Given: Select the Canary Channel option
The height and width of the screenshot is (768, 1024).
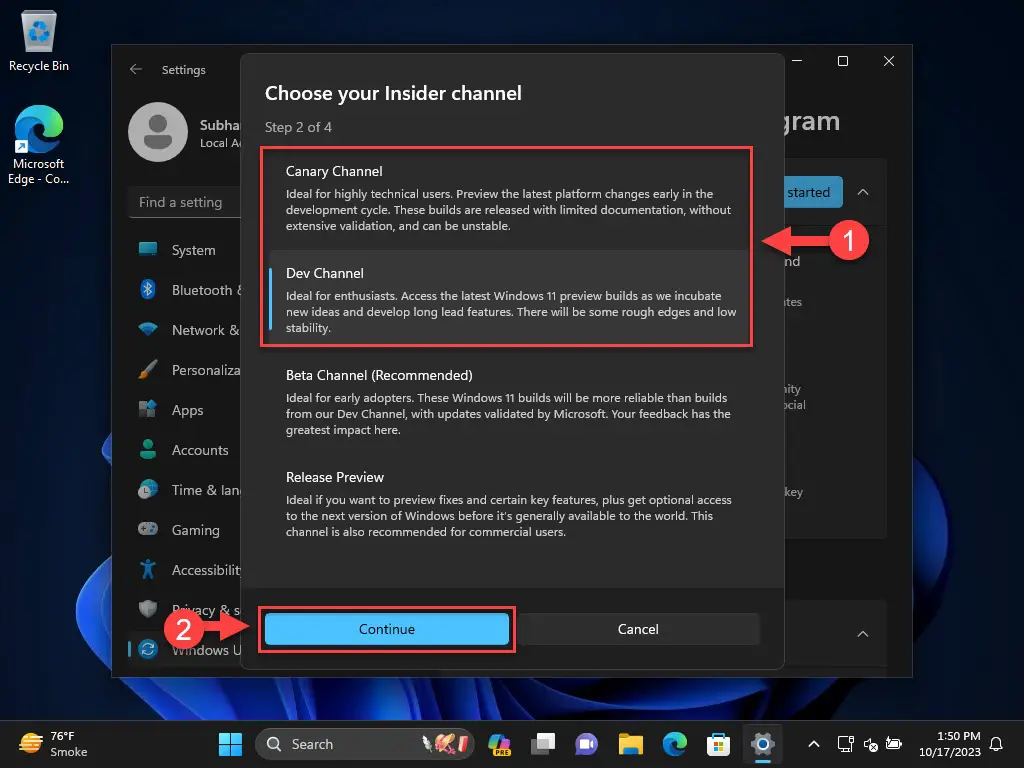Looking at the screenshot, I should pyautogui.click(x=507, y=198).
